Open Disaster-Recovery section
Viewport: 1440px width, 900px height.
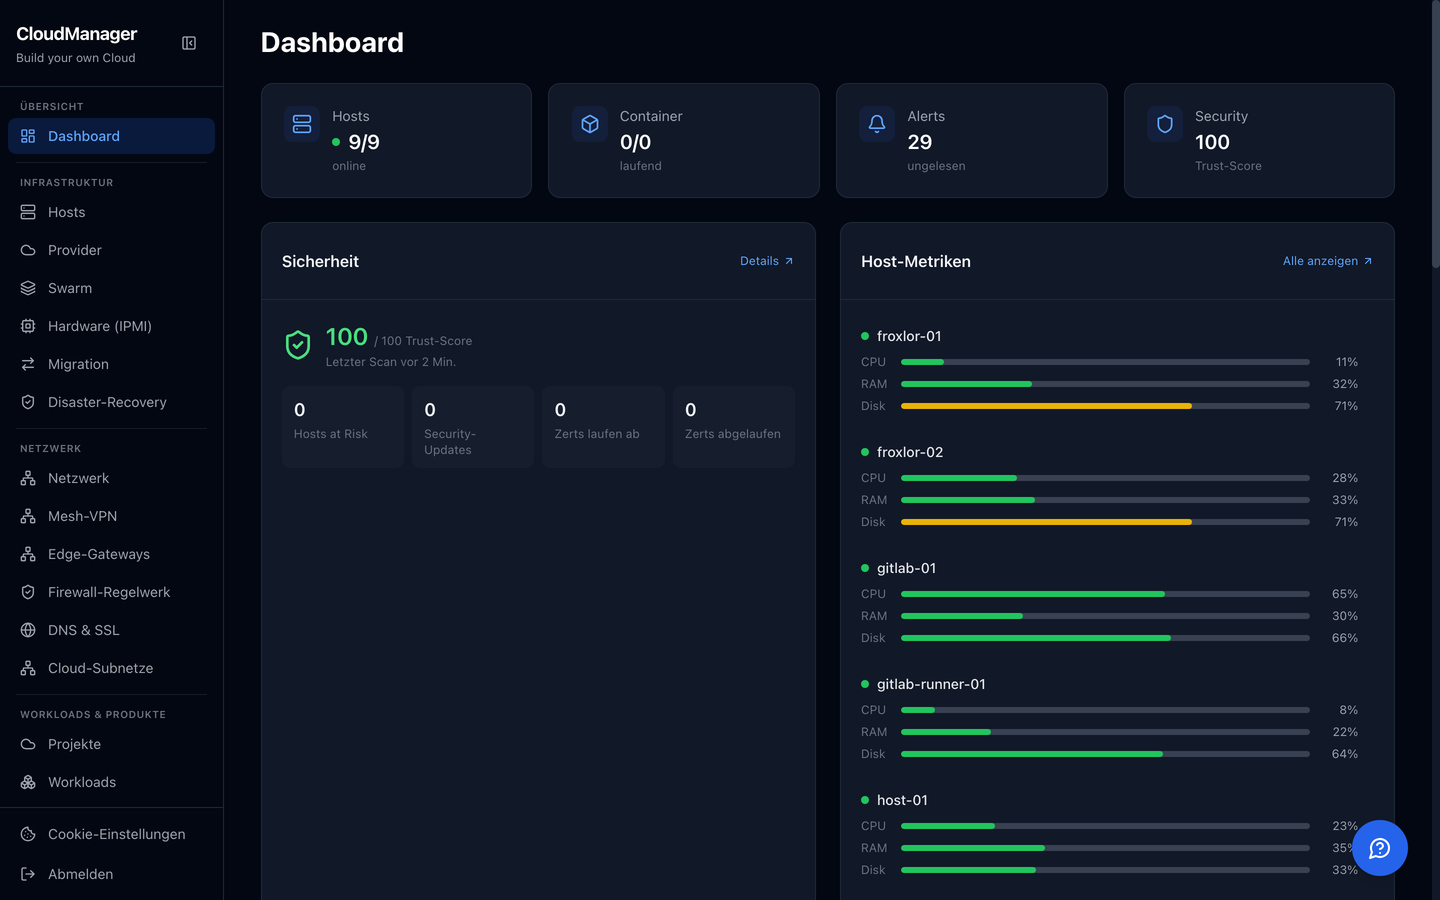[x=111, y=402]
